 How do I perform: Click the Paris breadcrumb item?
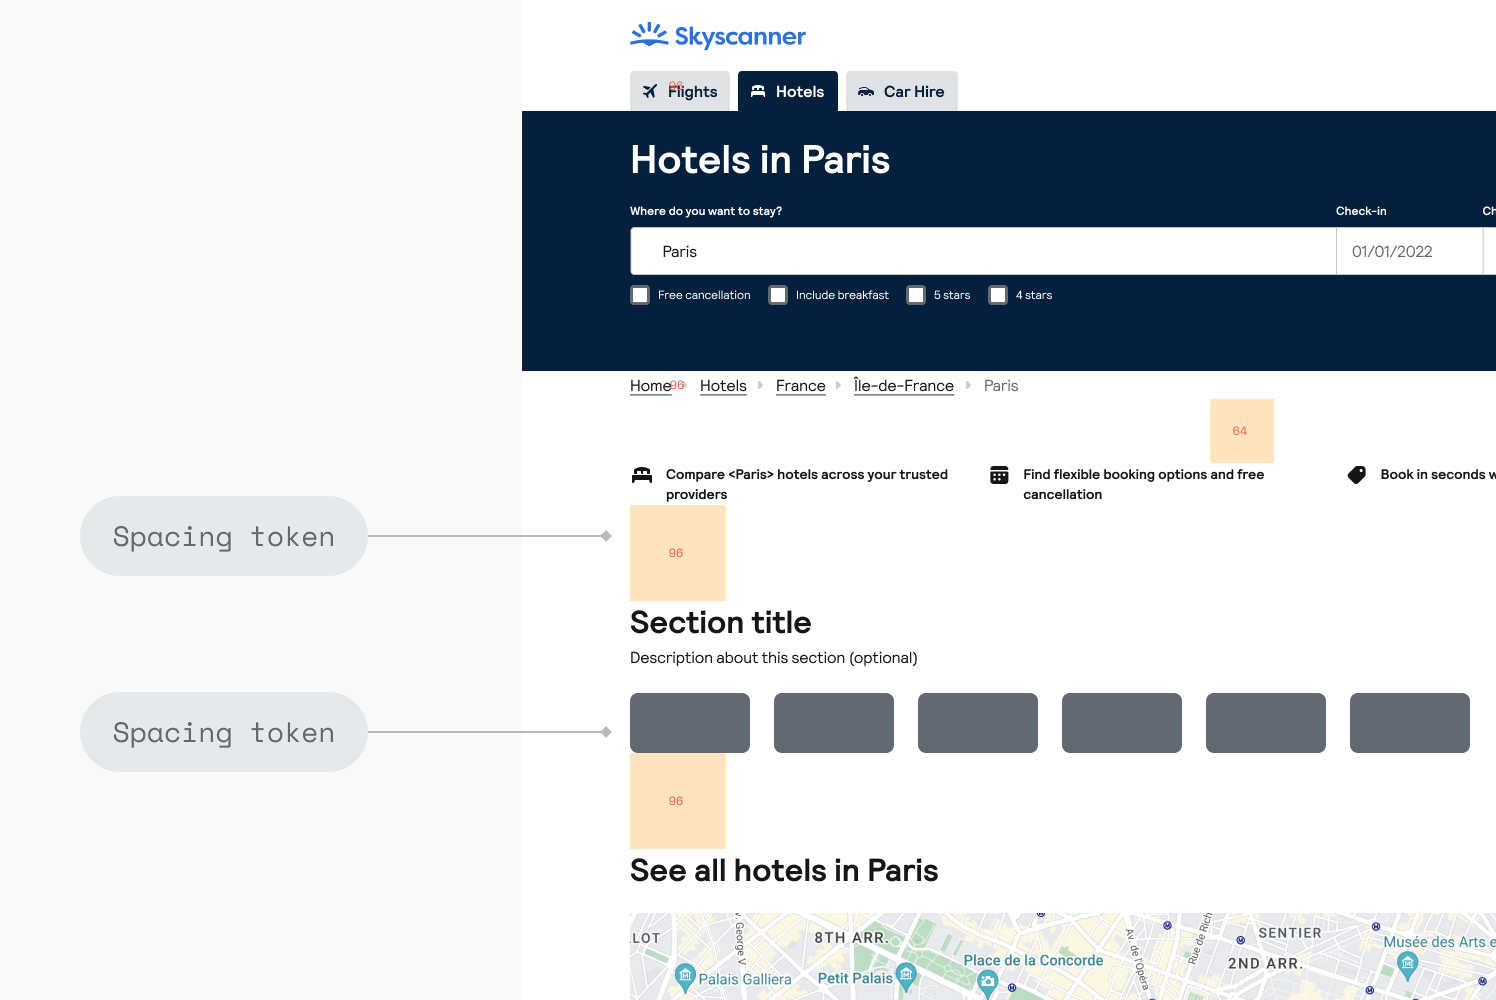click(1001, 386)
